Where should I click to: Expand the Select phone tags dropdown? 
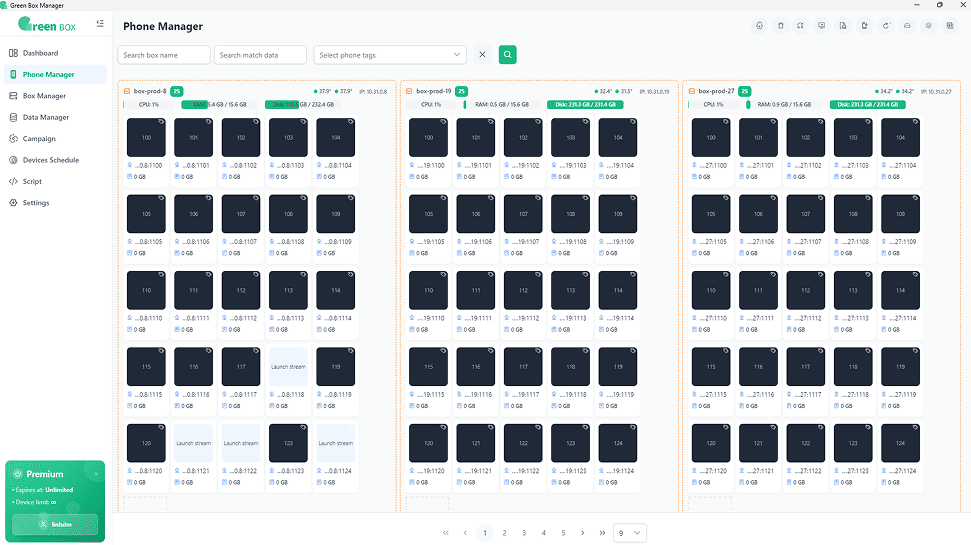pyautogui.click(x=390, y=55)
